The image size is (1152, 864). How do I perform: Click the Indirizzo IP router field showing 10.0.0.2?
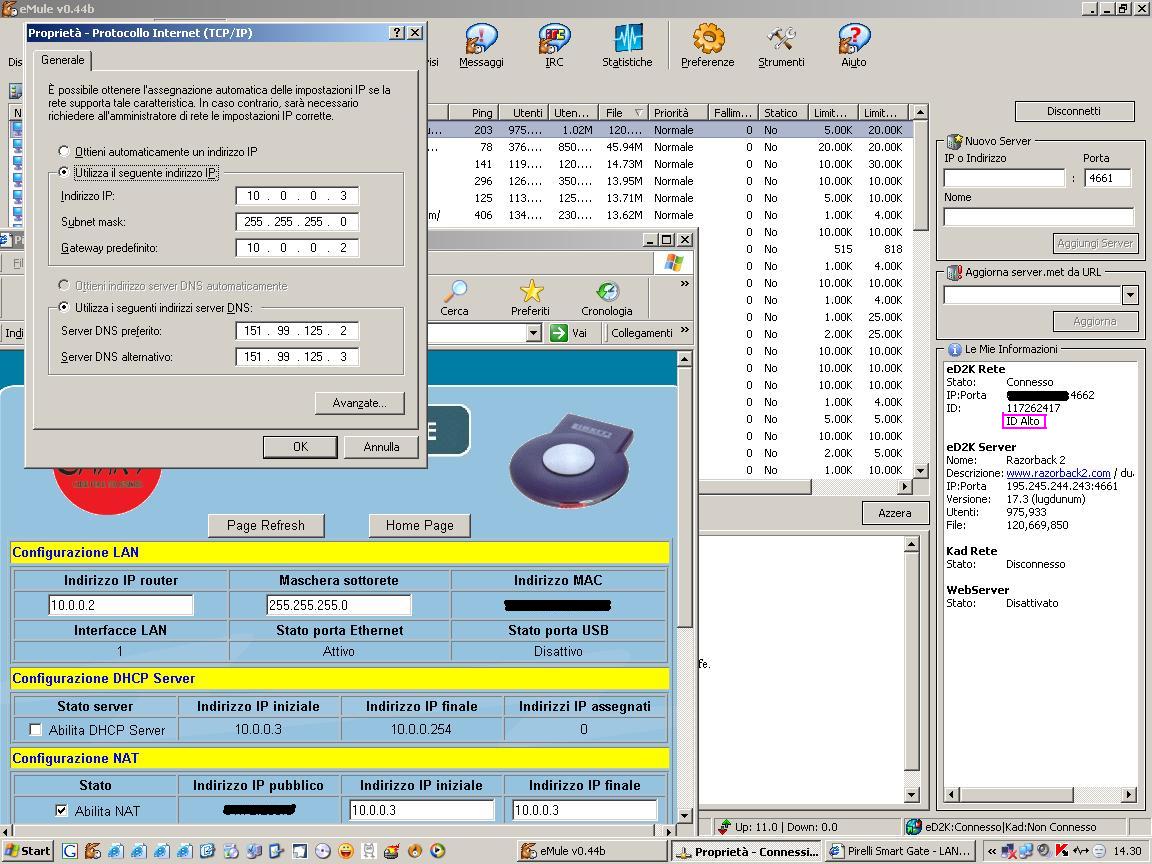pyautogui.click(x=120, y=605)
